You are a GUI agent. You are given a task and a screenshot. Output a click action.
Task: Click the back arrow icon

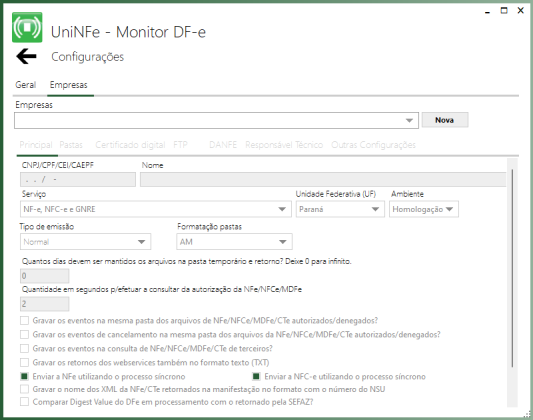coord(27,56)
